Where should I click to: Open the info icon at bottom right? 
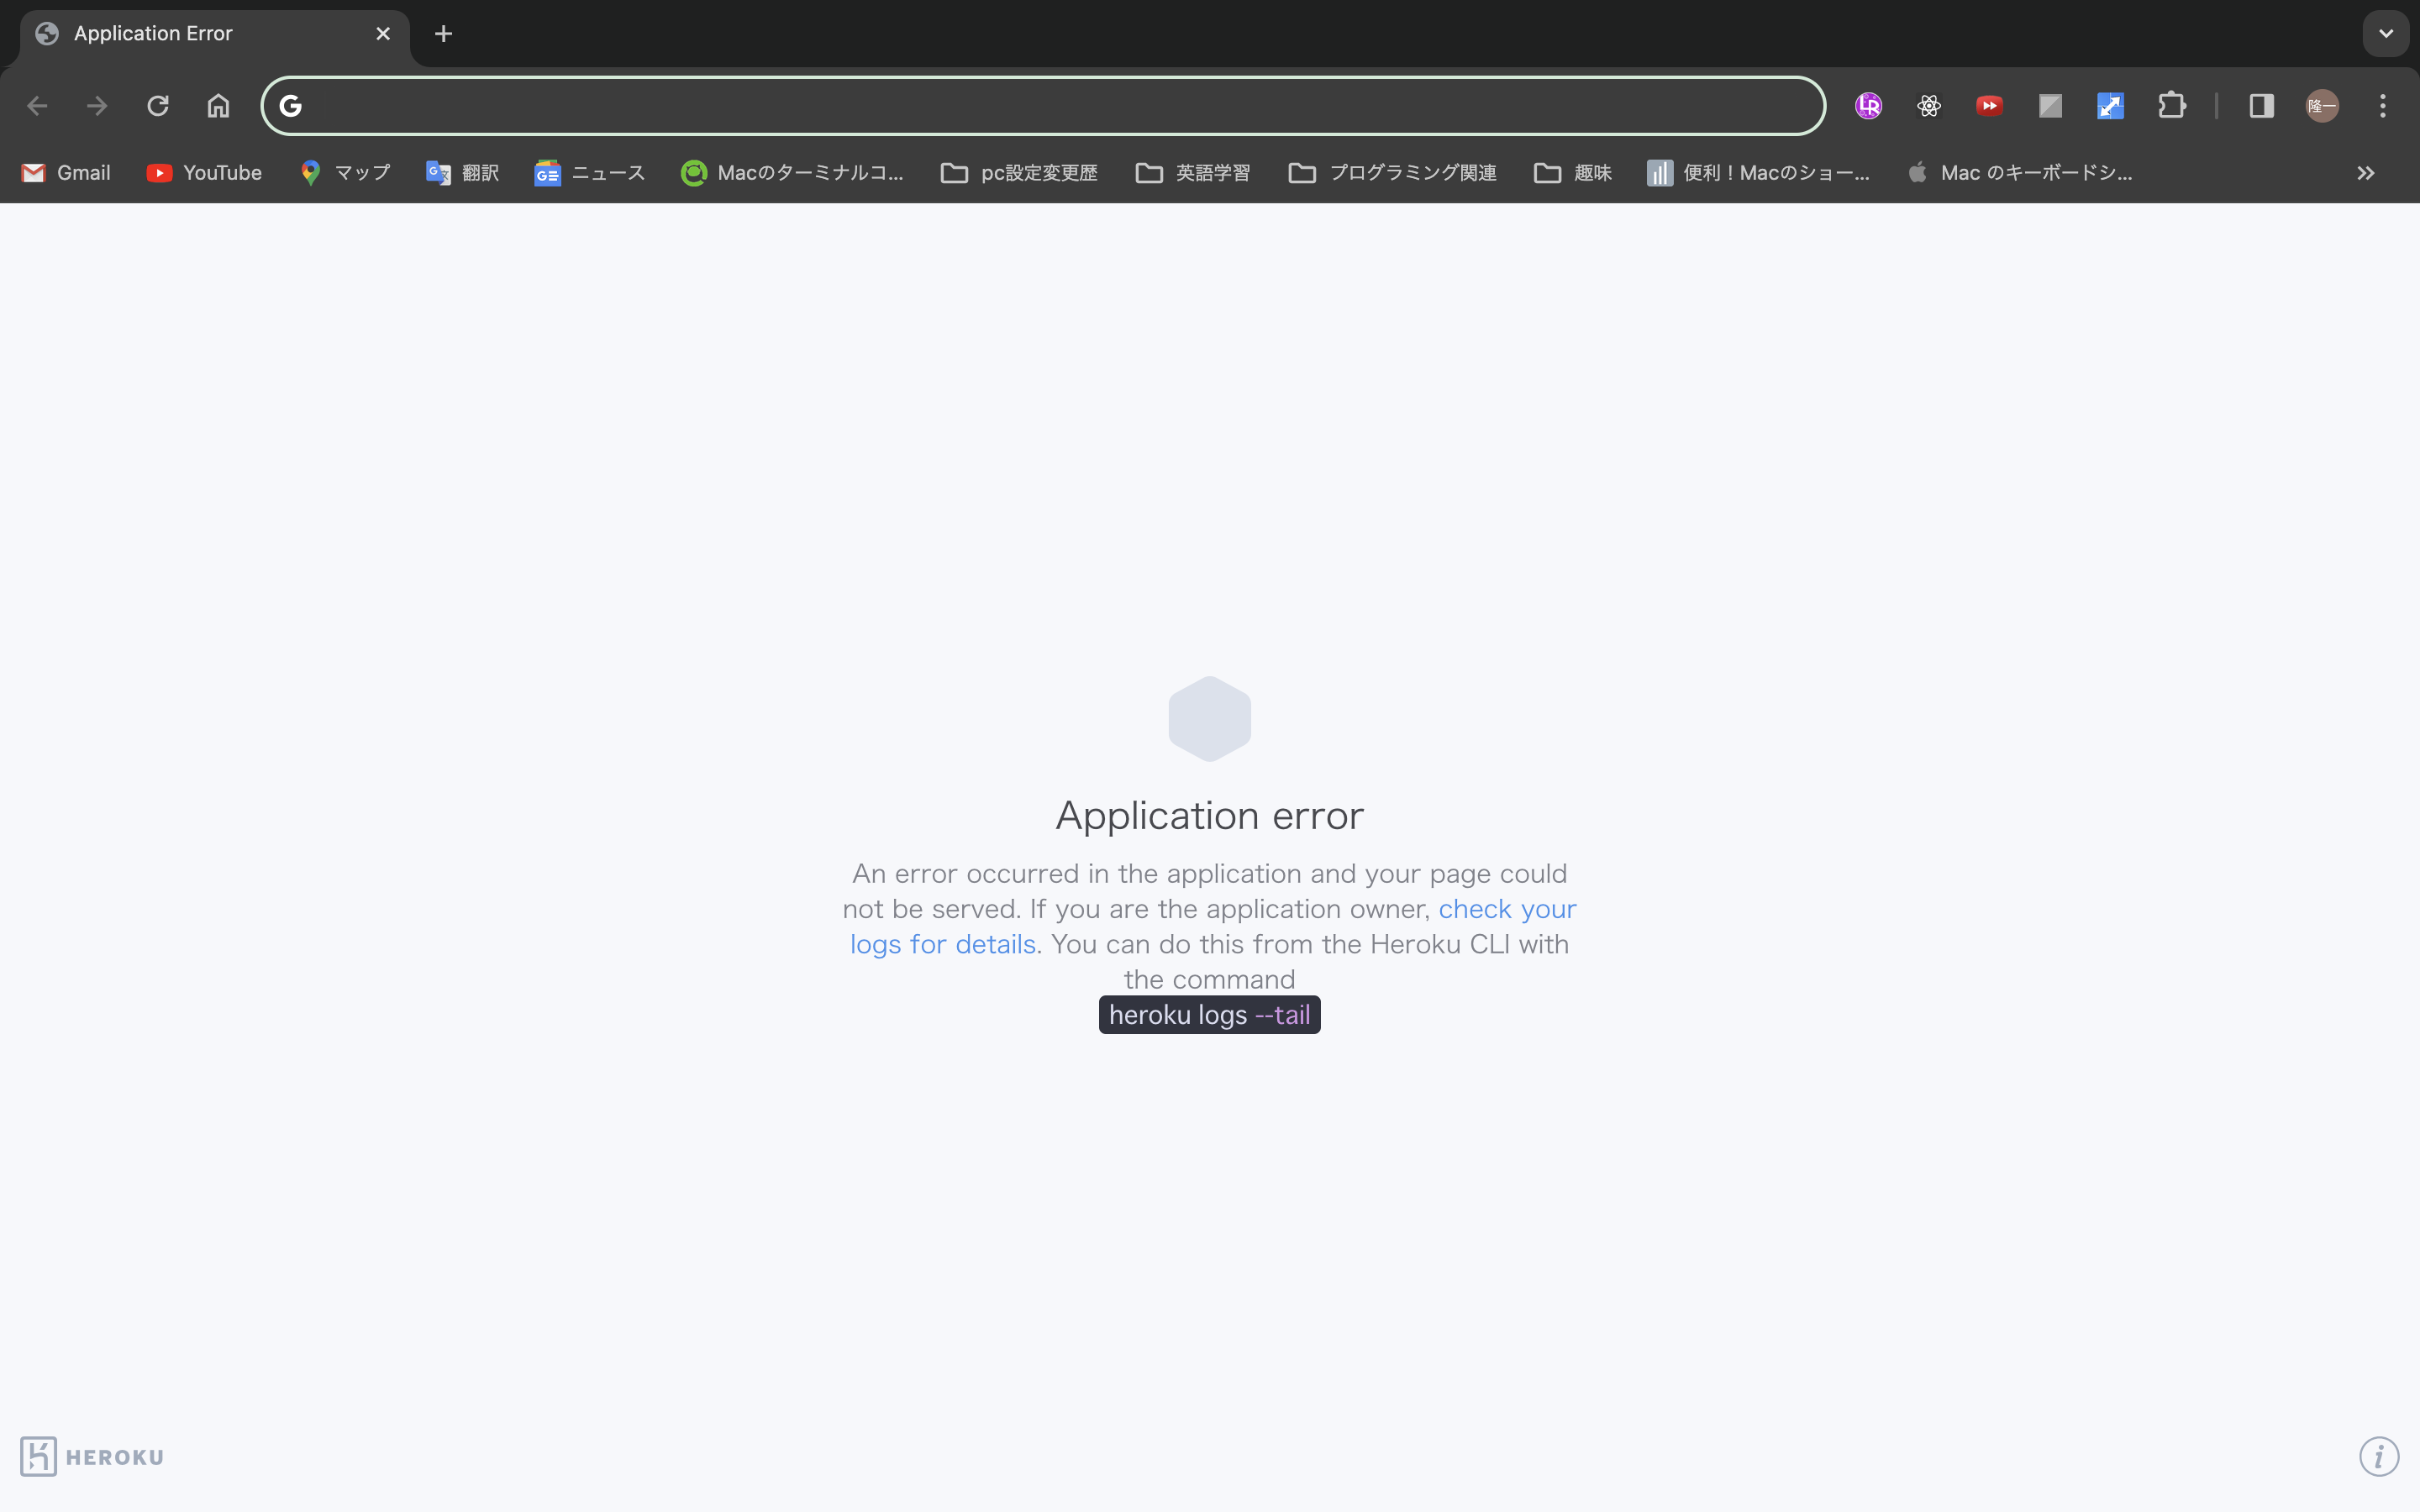tap(2379, 1457)
